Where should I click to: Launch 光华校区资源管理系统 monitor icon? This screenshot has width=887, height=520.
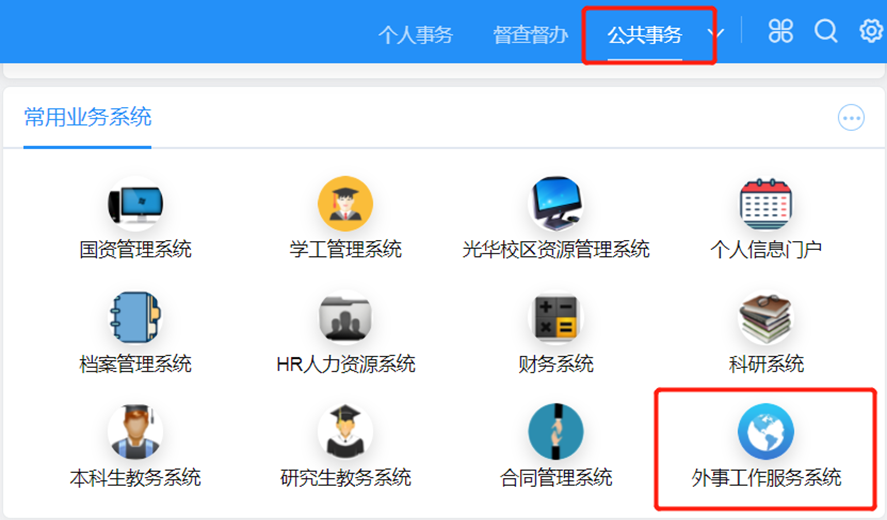[555, 204]
